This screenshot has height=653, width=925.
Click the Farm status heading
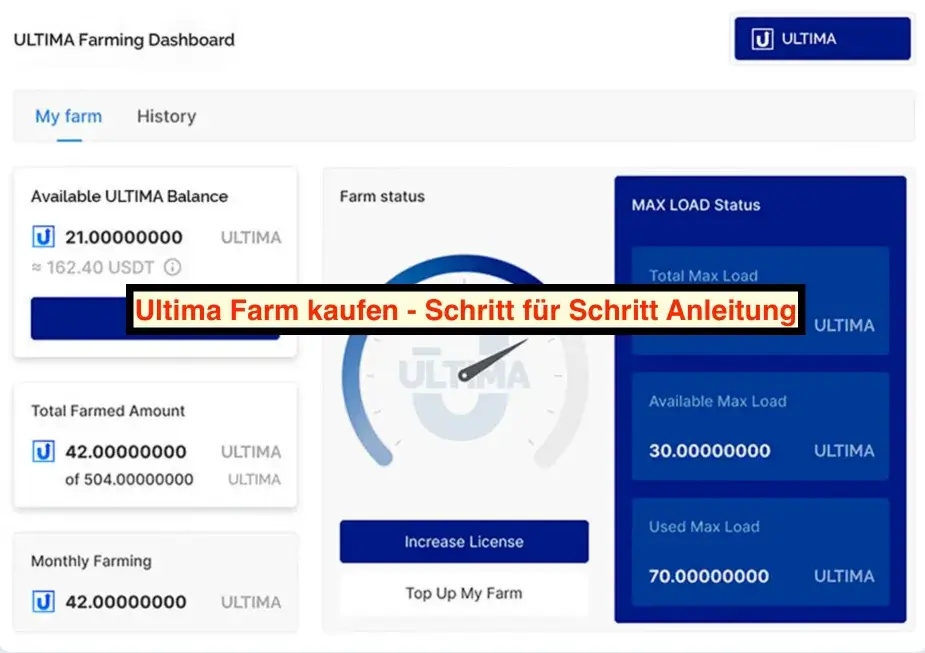pyautogui.click(x=382, y=196)
